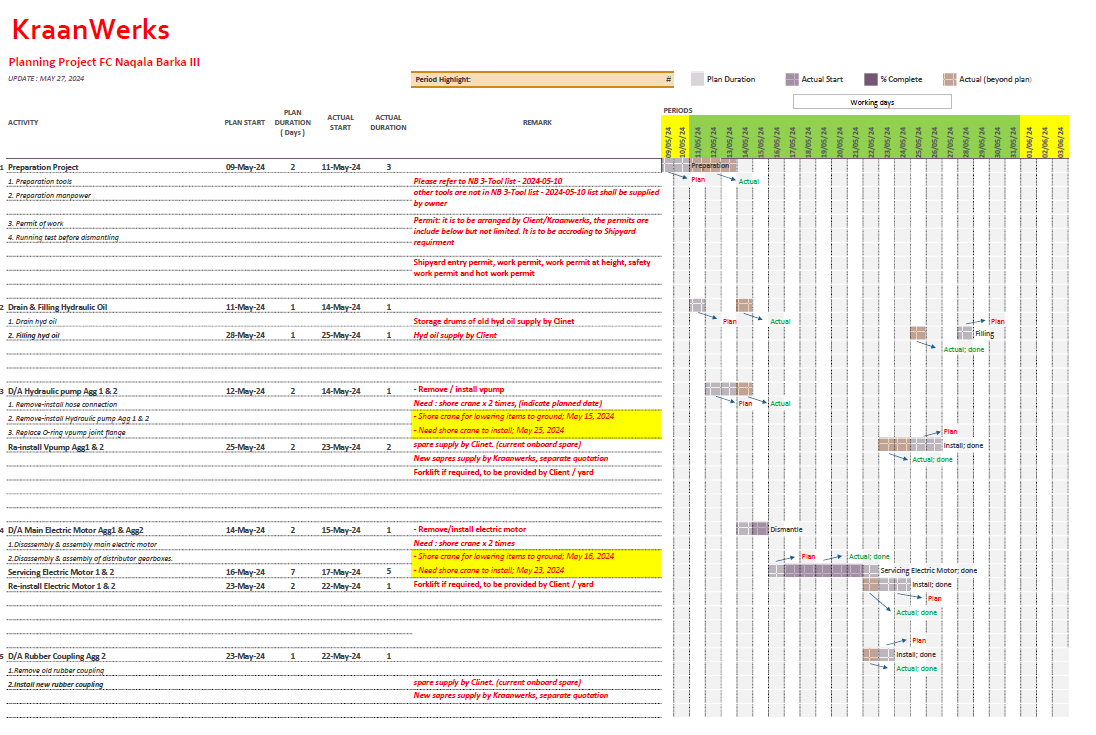
Task: Select the ACTUAL DURATION column header
Action: pos(389,122)
